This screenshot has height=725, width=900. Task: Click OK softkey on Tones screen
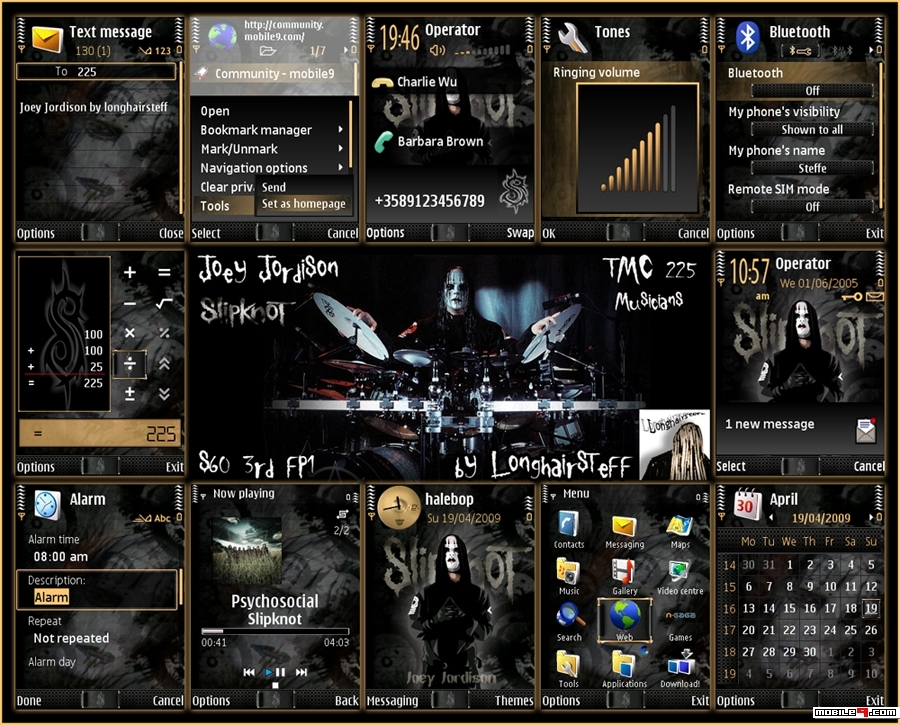[x=549, y=233]
